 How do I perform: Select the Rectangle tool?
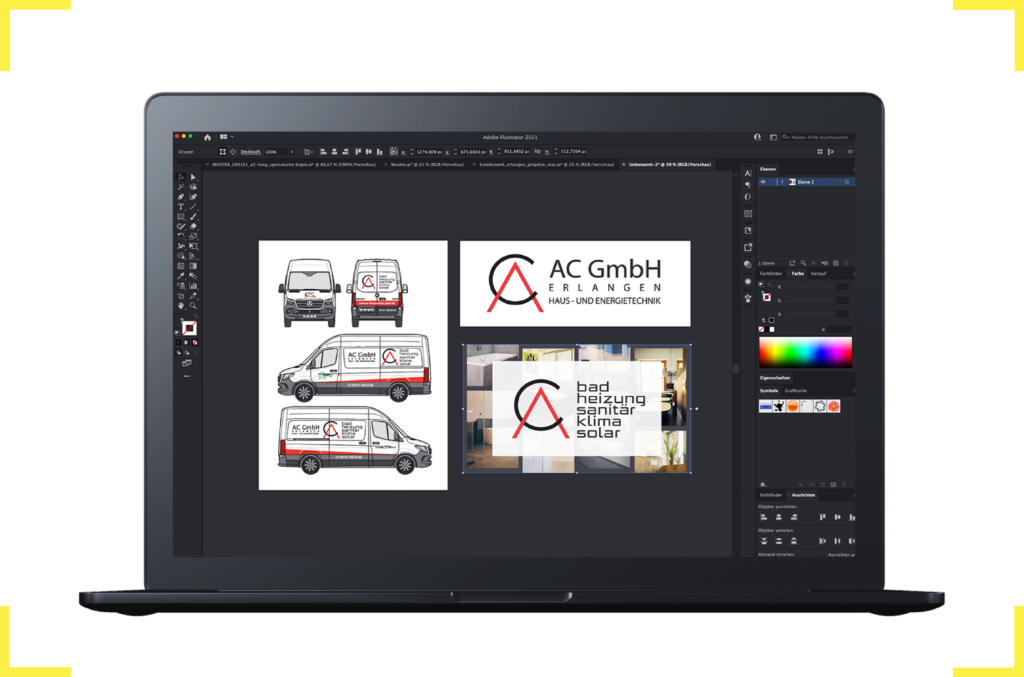181,216
